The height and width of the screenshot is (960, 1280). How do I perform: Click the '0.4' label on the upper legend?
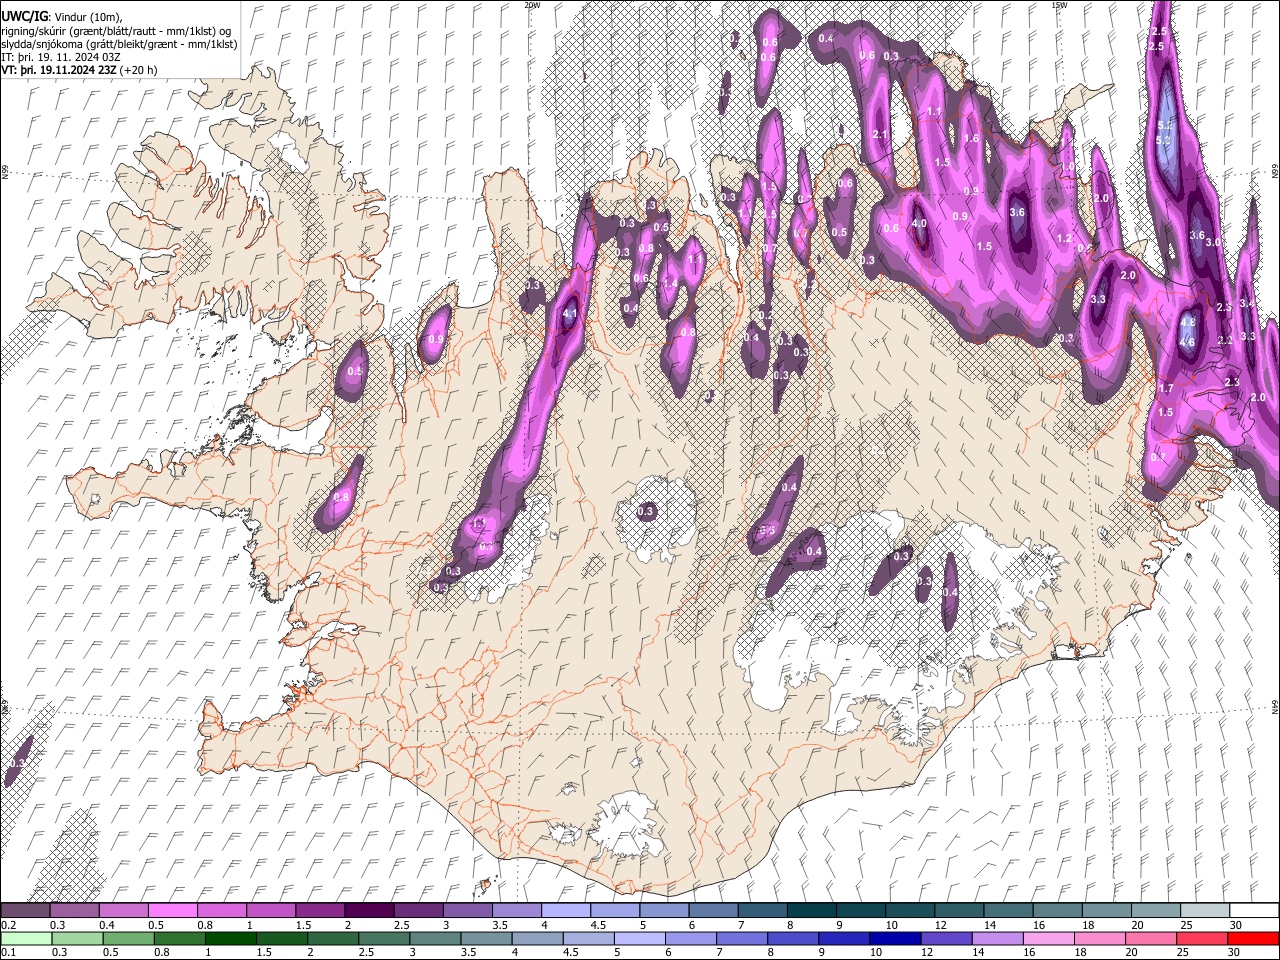(x=107, y=925)
